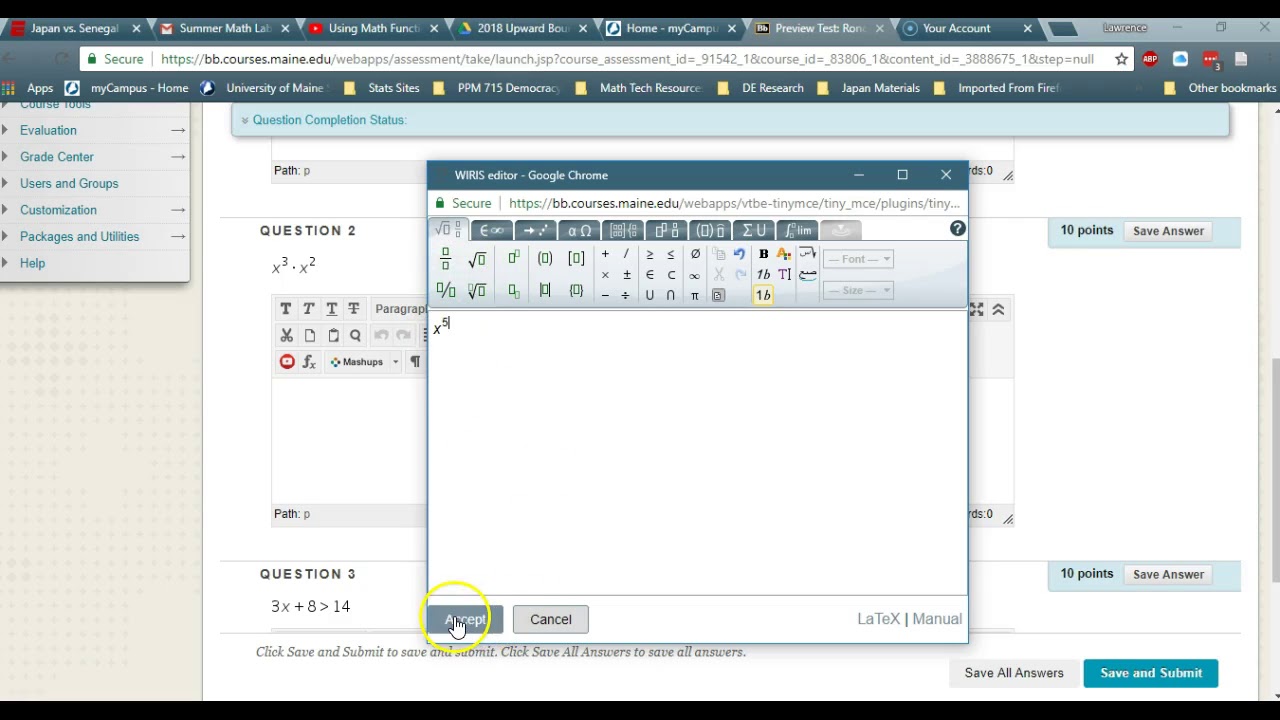Switch to sums and unions tab

754,231
